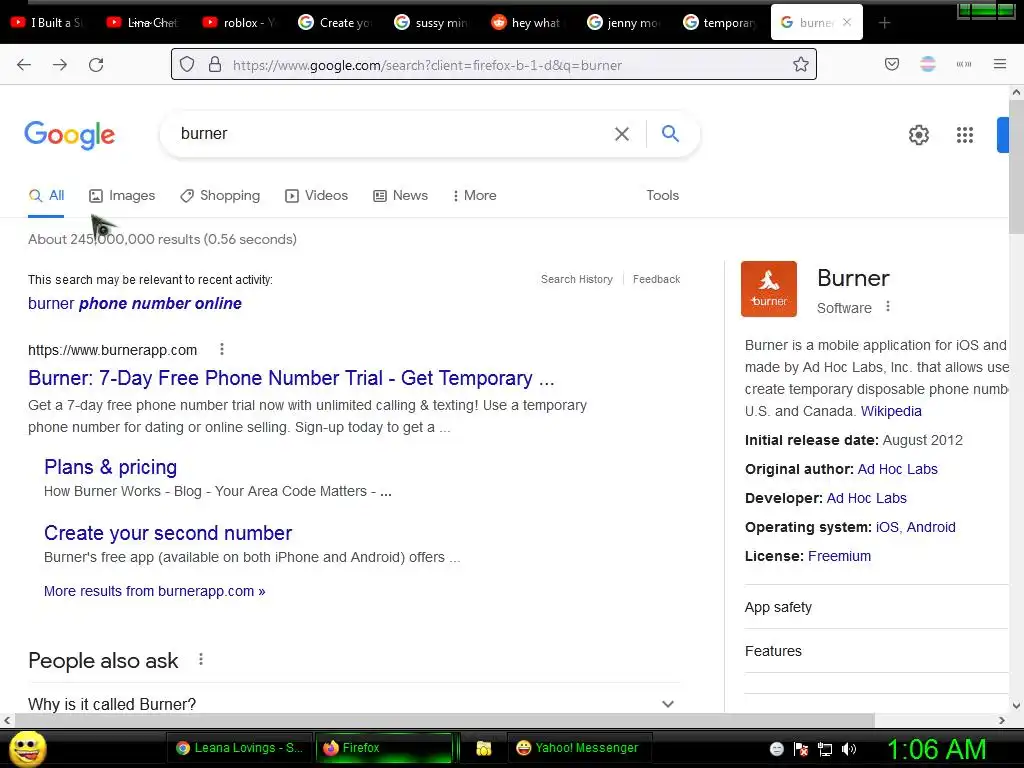Open the Pocket save icon
The height and width of the screenshot is (768, 1024).
[892, 64]
